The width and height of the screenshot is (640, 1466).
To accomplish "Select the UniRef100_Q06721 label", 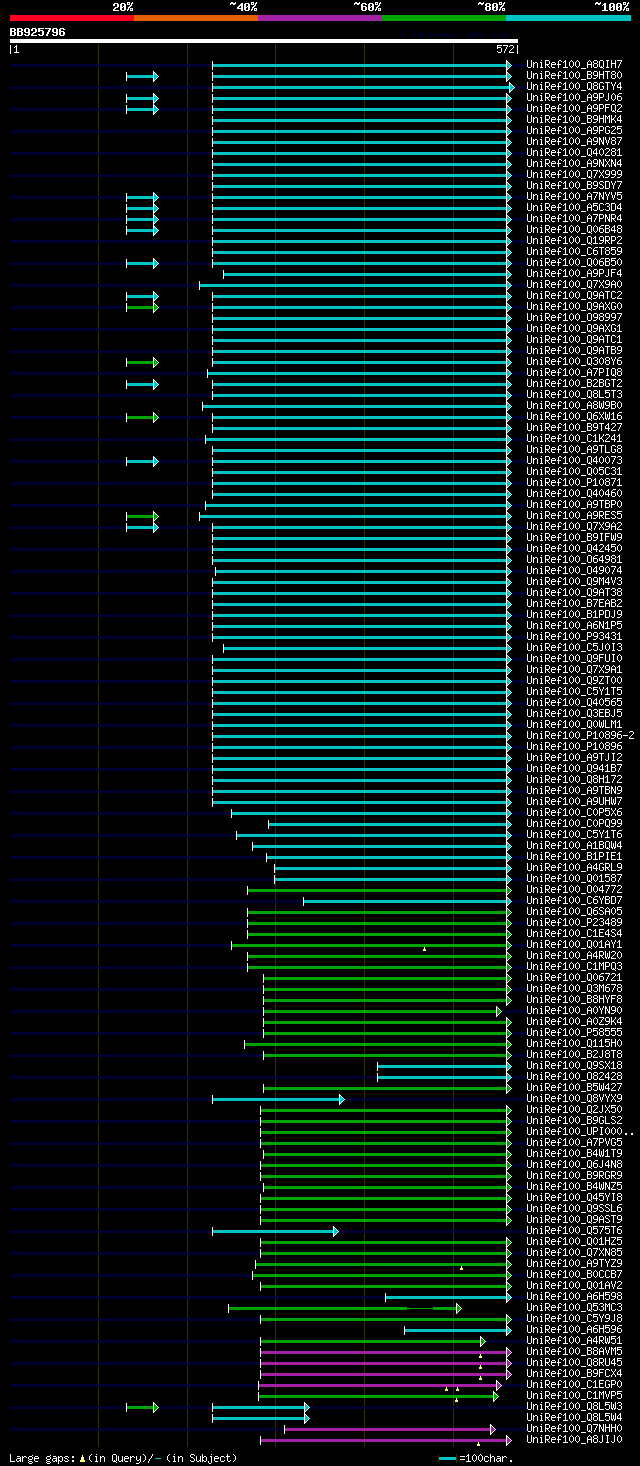I will point(574,978).
